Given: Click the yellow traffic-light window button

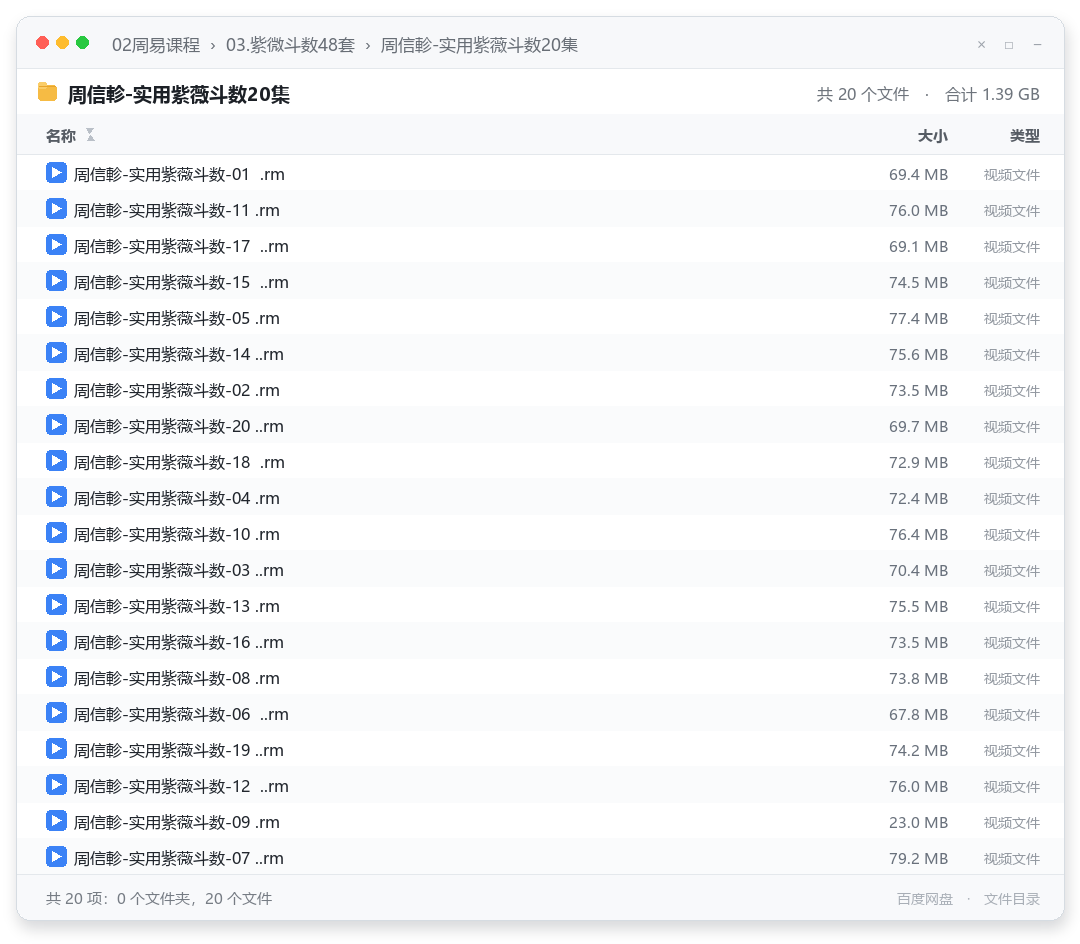Looking at the screenshot, I should pos(63,43).
